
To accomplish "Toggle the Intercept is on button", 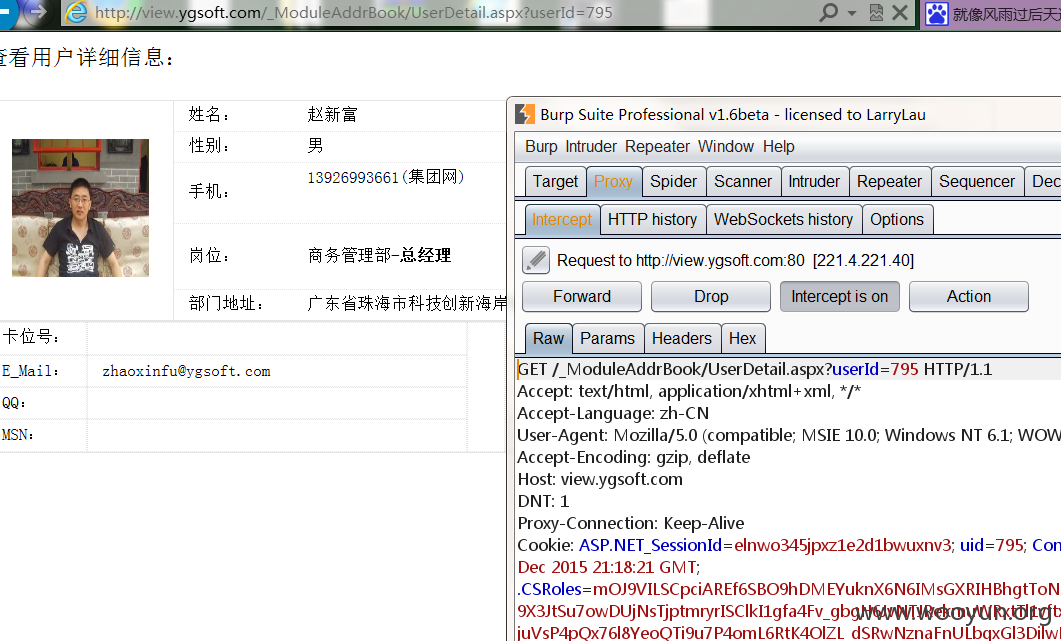I will pos(840,296).
